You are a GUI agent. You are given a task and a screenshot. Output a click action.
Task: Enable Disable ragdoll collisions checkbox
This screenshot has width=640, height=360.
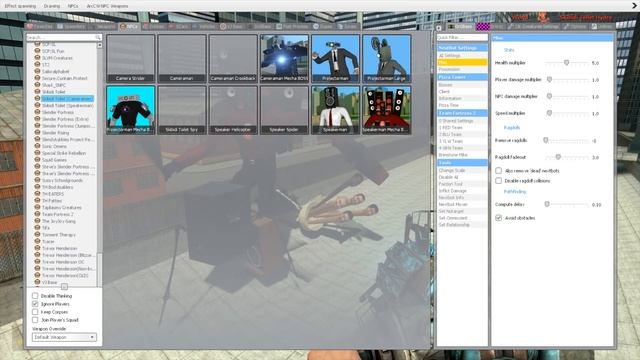[x=498, y=180]
